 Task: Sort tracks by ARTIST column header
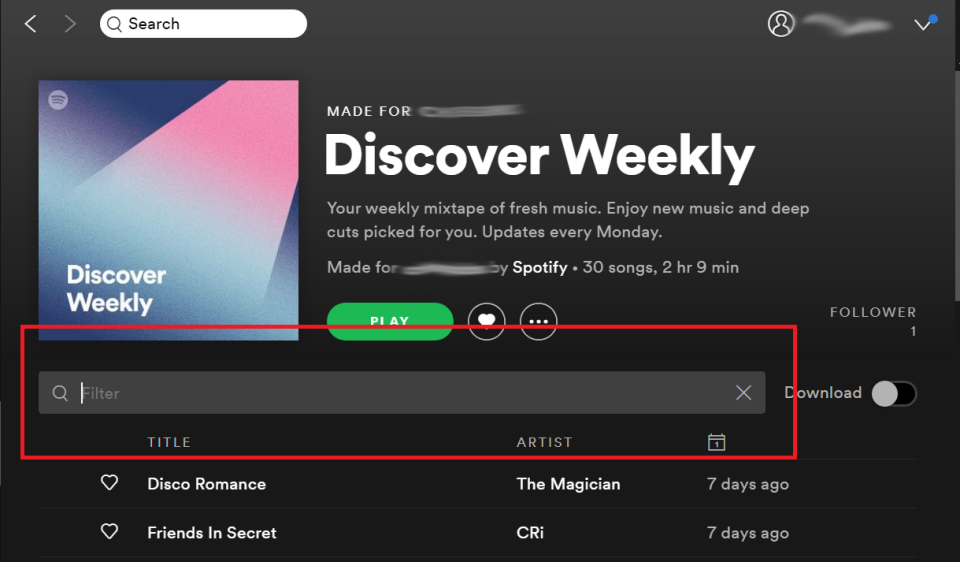[544, 442]
